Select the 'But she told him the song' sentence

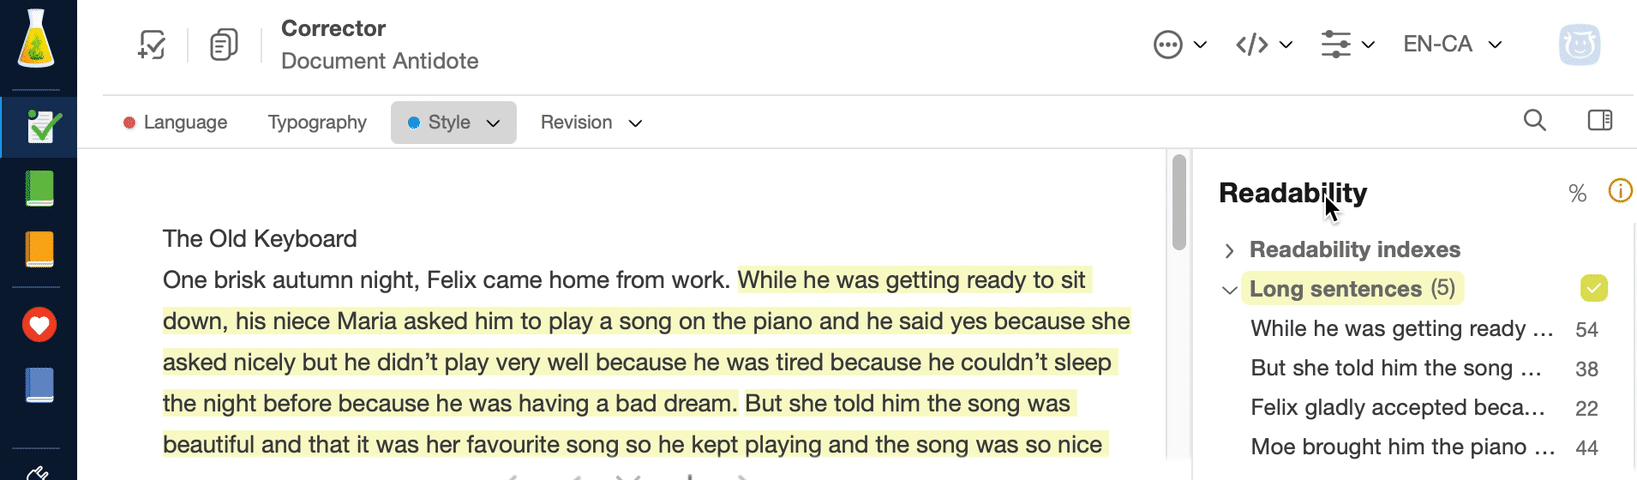click(1396, 368)
